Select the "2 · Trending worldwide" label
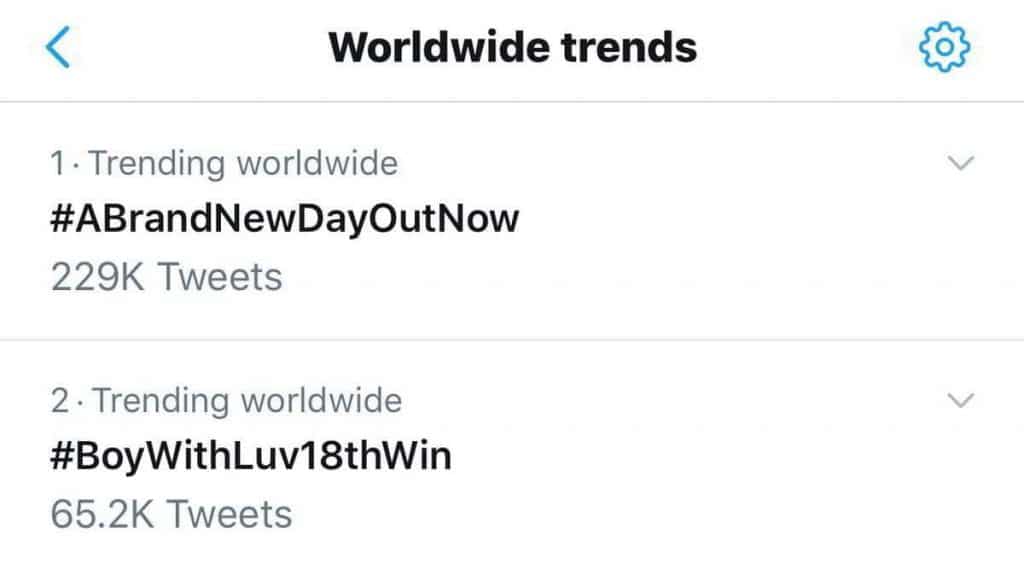This screenshot has height=563, width=1024. (x=226, y=401)
